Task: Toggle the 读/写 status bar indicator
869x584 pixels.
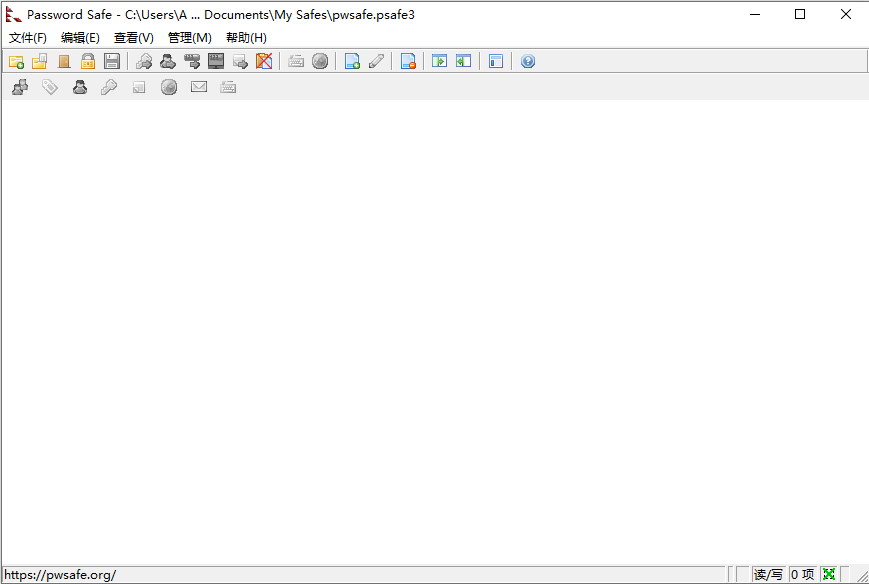Action: tap(768, 575)
